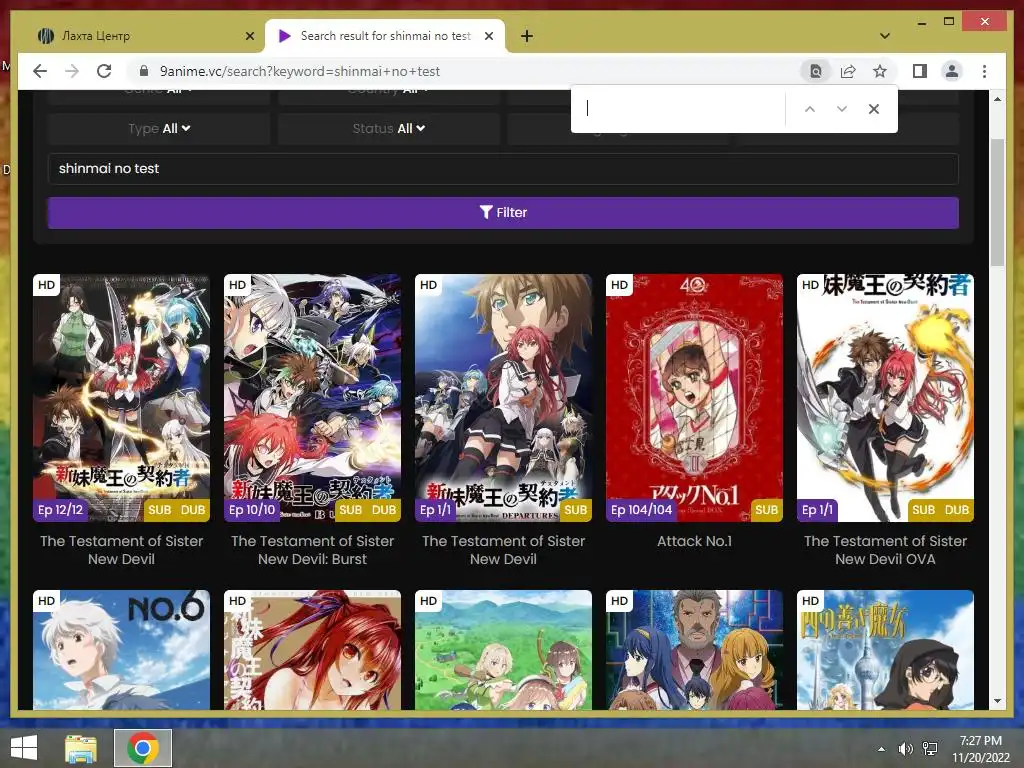Image resolution: width=1024 pixels, height=768 pixels.
Task: Open the volume control tray icon
Action: coord(905,748)
